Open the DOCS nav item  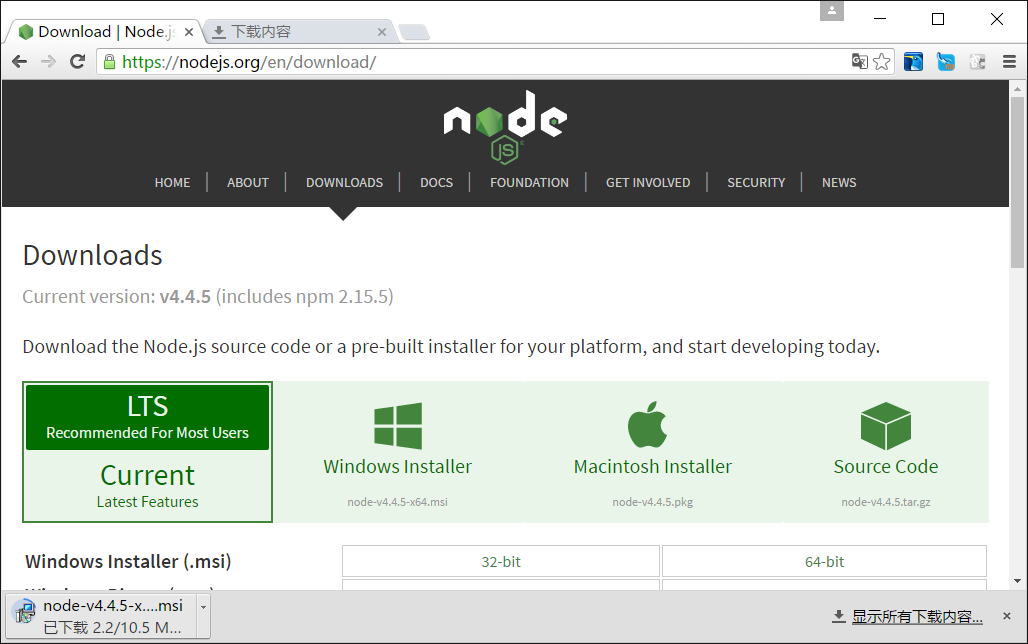point(437,182)
